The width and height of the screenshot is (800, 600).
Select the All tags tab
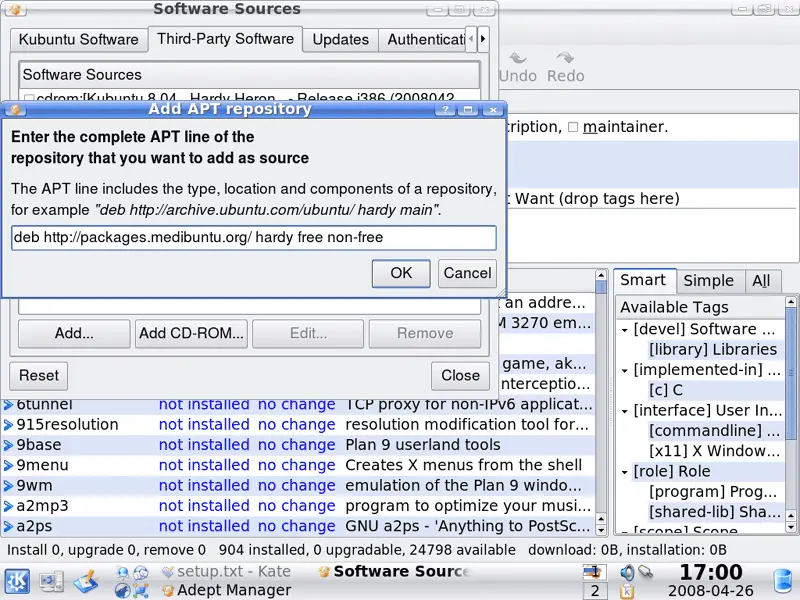click(x=761, y=281)
